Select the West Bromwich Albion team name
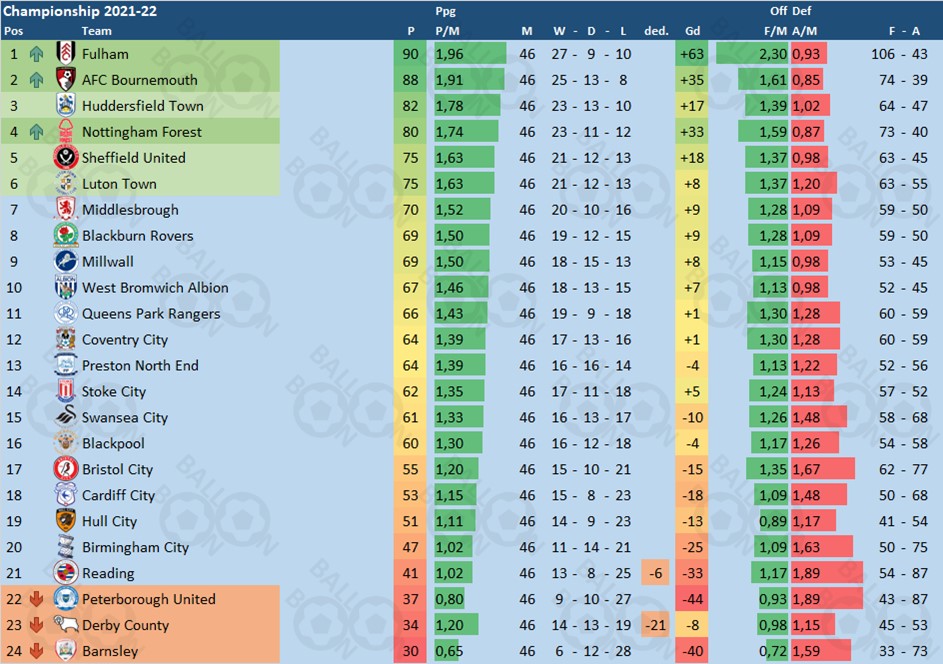Screen dimensions: 943x664 tap(155, 287)
